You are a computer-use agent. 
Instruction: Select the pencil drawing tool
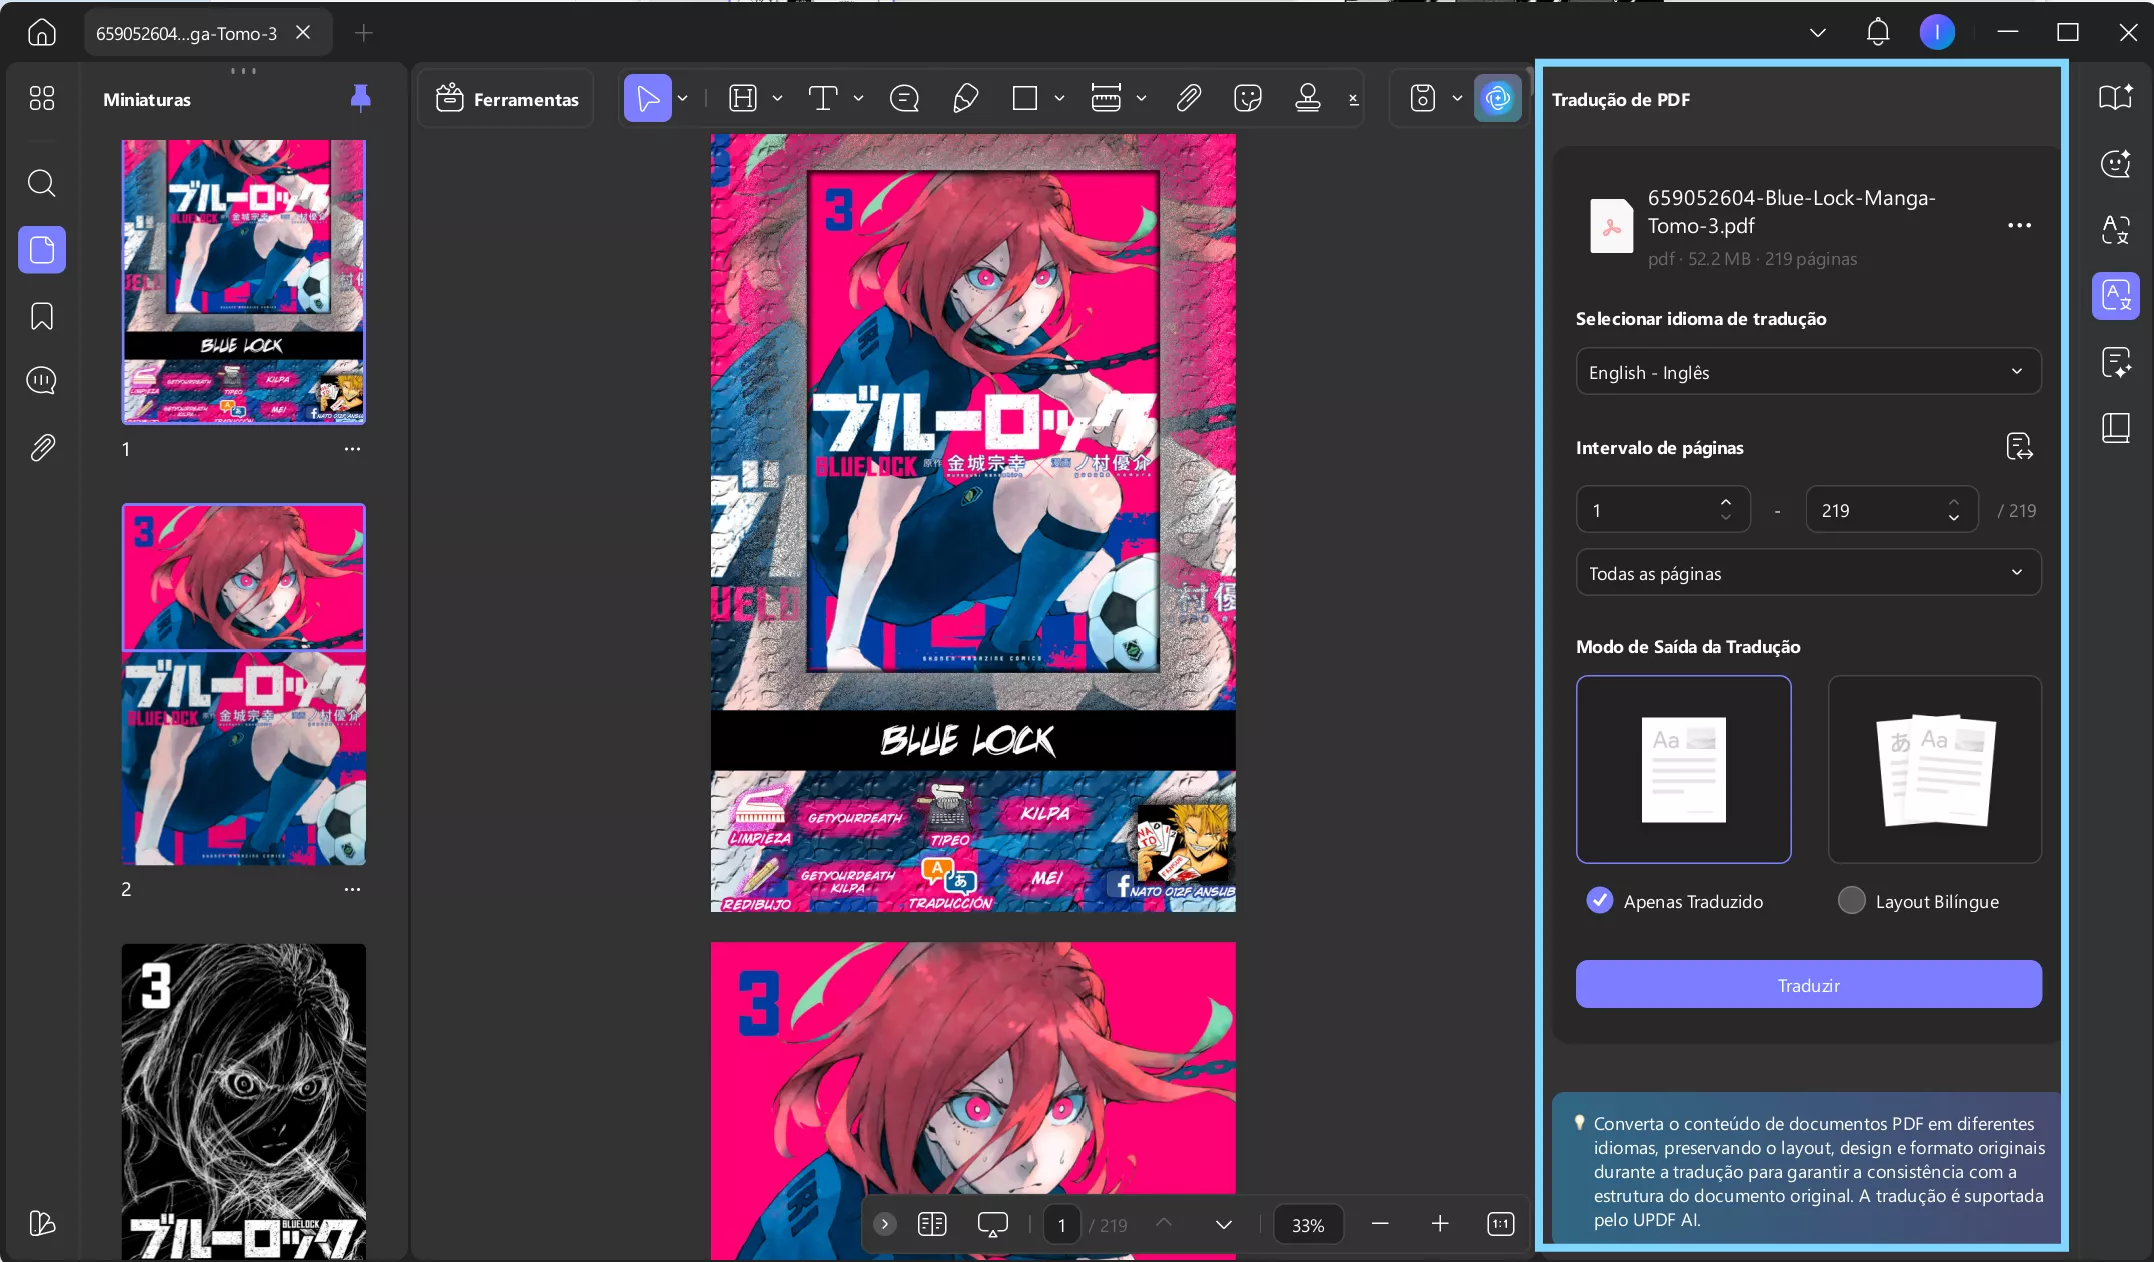pos(965,98)
